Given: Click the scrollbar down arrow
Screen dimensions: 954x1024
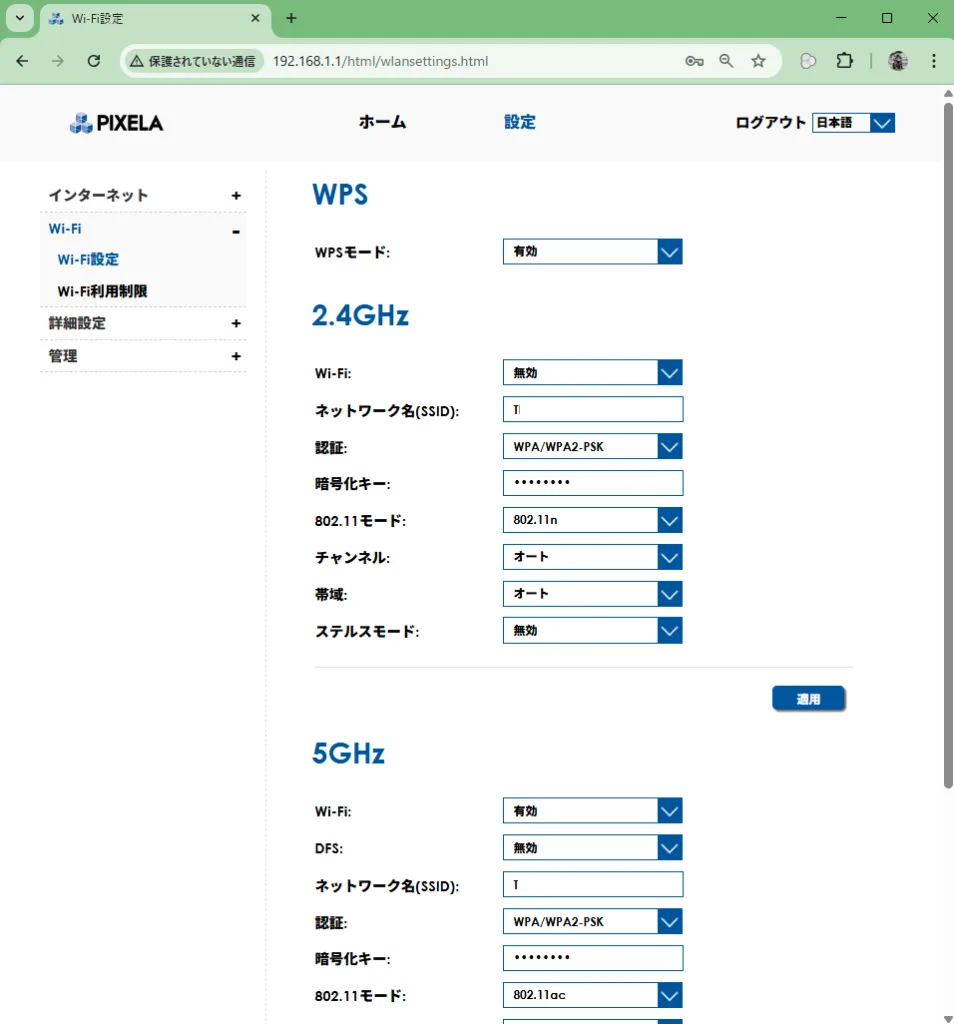Looking at the screenshot, I should [x=948, y=1018].
